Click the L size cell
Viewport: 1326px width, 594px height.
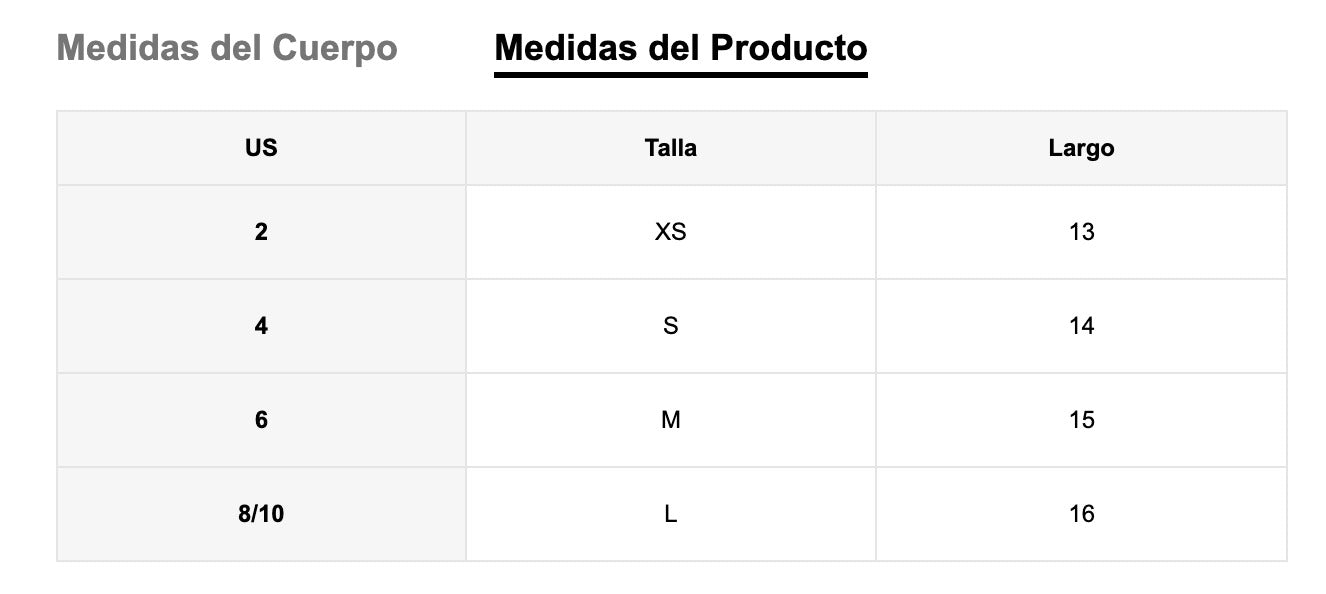coord(670,514)
